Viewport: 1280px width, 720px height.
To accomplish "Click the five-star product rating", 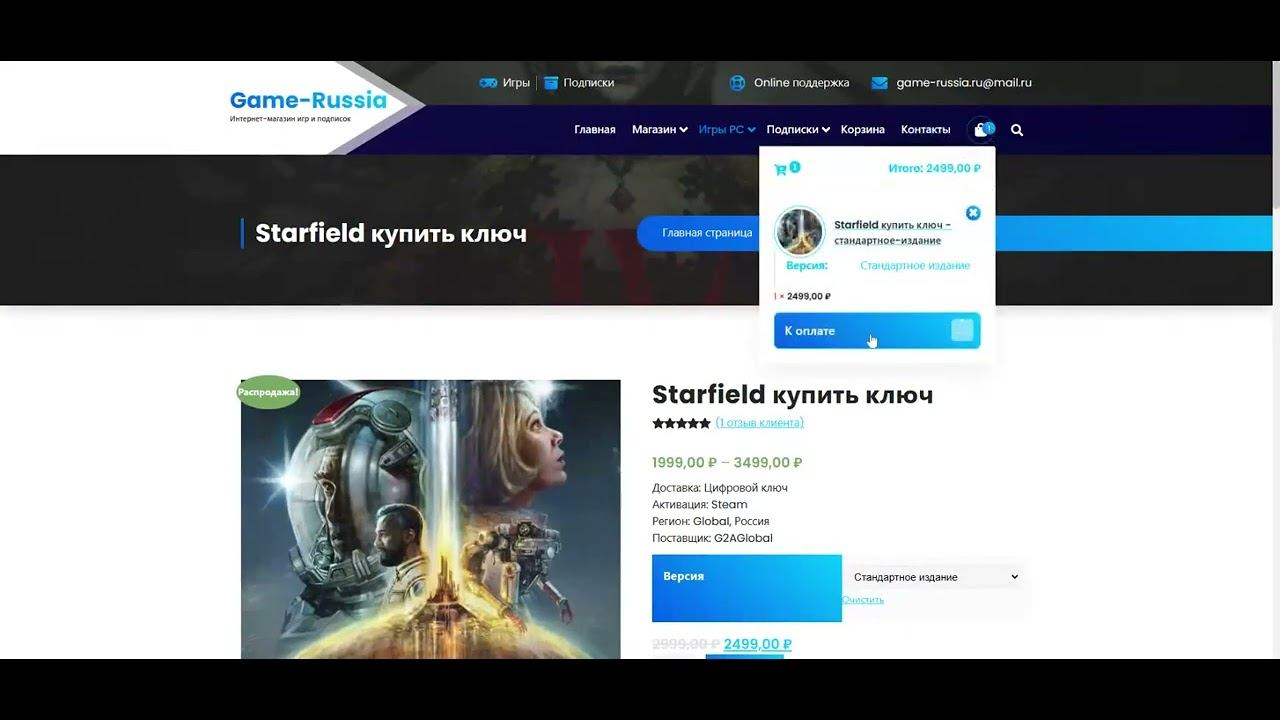I will pyautogui.click(x=681, y=423).
